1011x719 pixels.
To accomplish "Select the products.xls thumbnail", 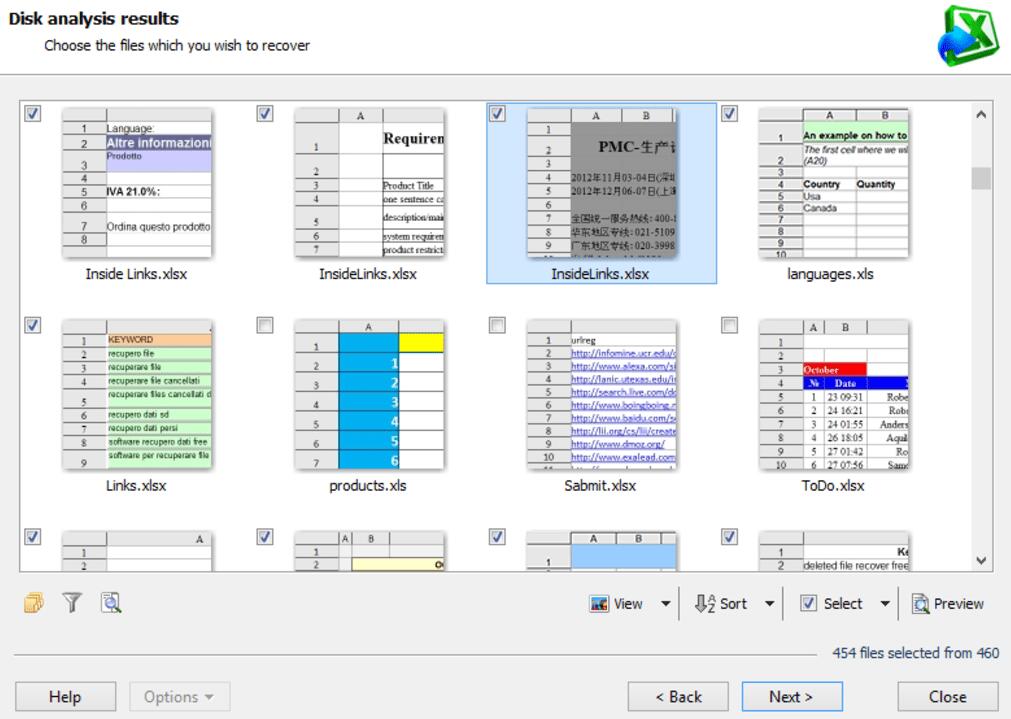I will tap(369, 395).
